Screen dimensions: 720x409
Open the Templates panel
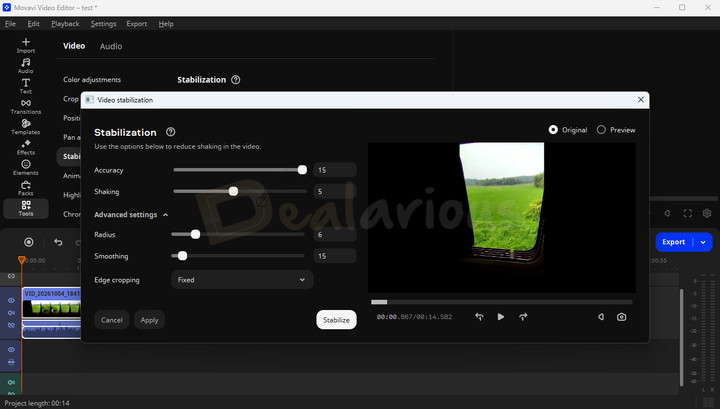pos(26,127)
